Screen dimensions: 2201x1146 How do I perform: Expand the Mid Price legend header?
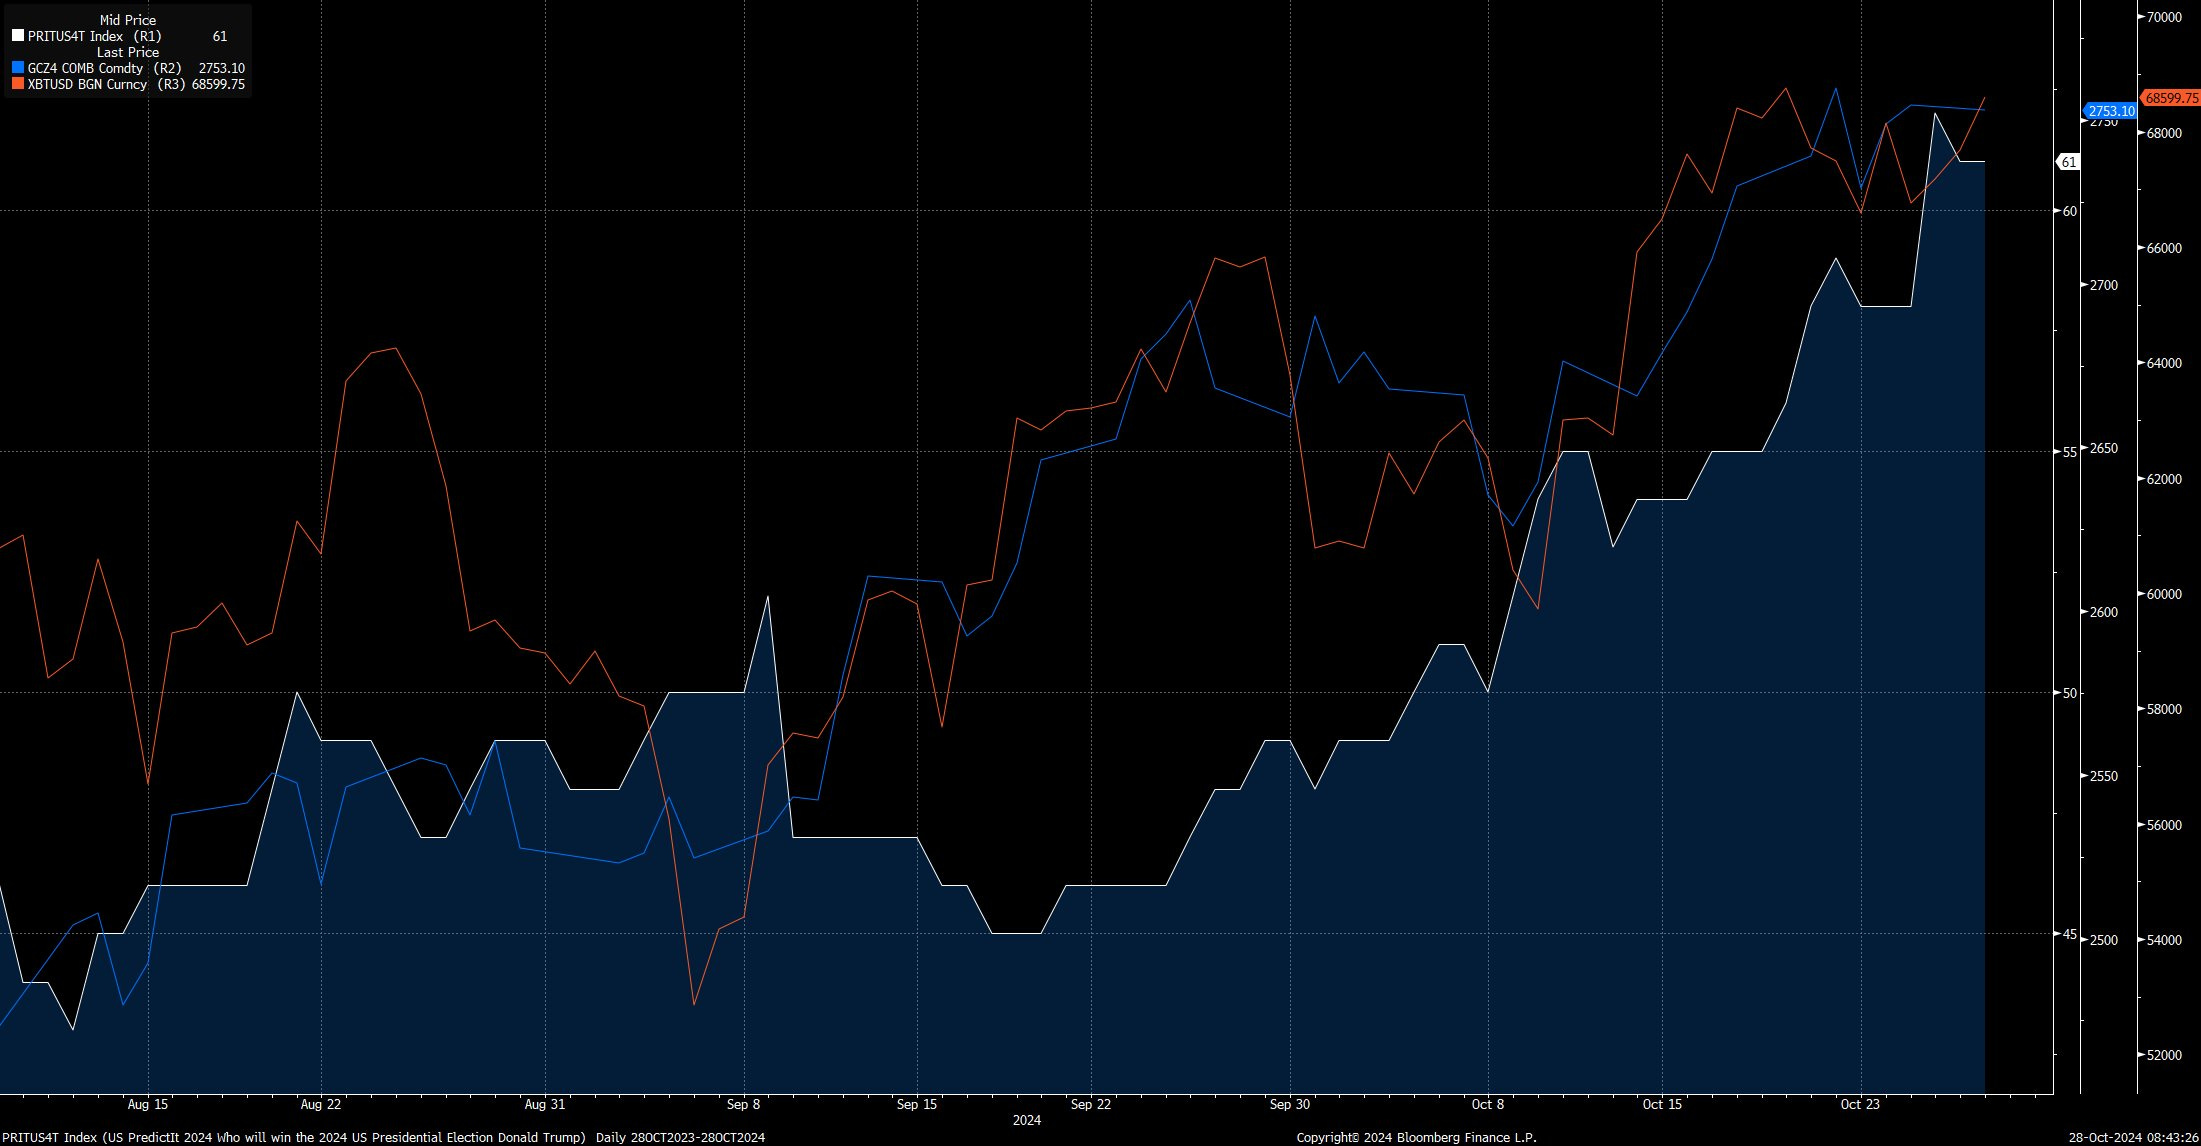(127, 20)
